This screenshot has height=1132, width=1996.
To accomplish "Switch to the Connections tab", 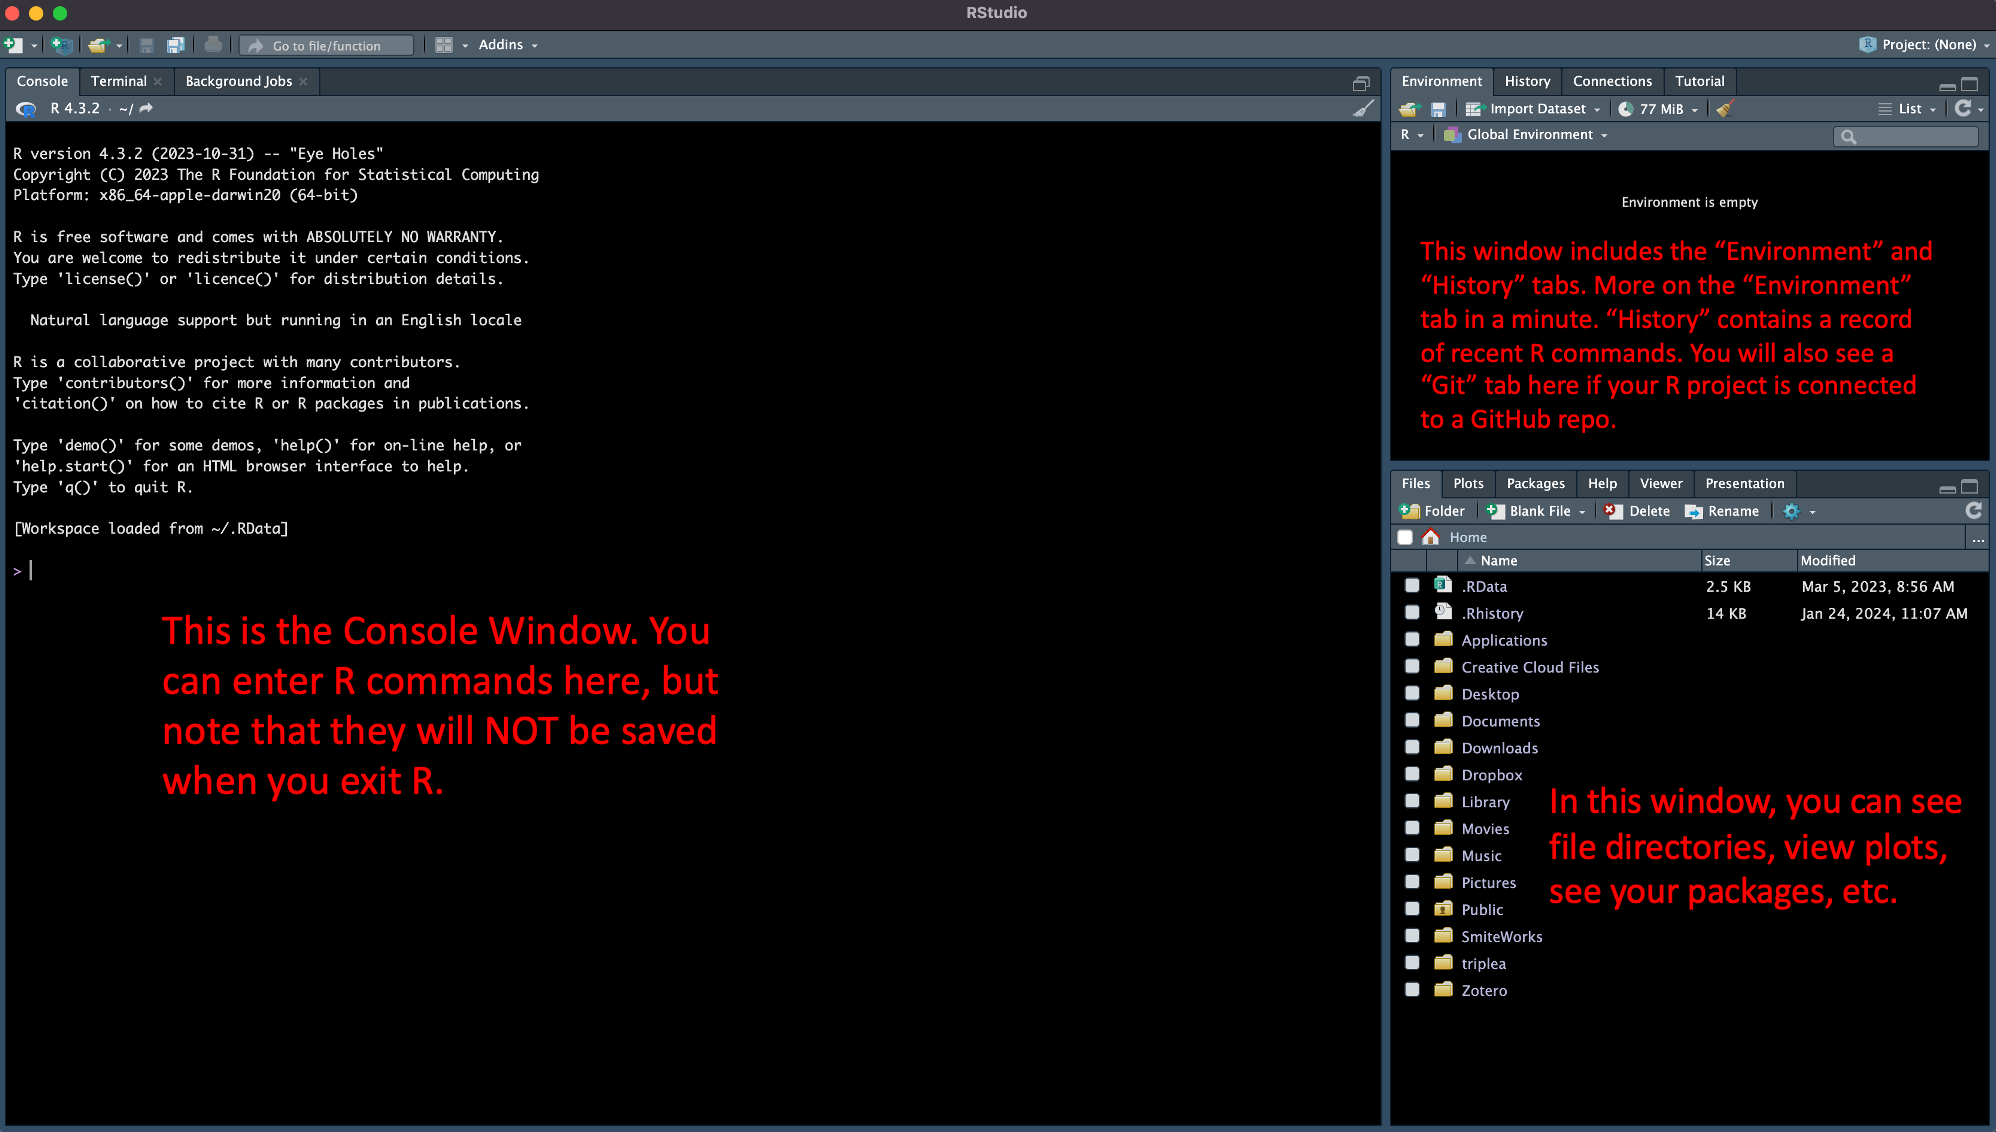I will (x=1612, y=82).
